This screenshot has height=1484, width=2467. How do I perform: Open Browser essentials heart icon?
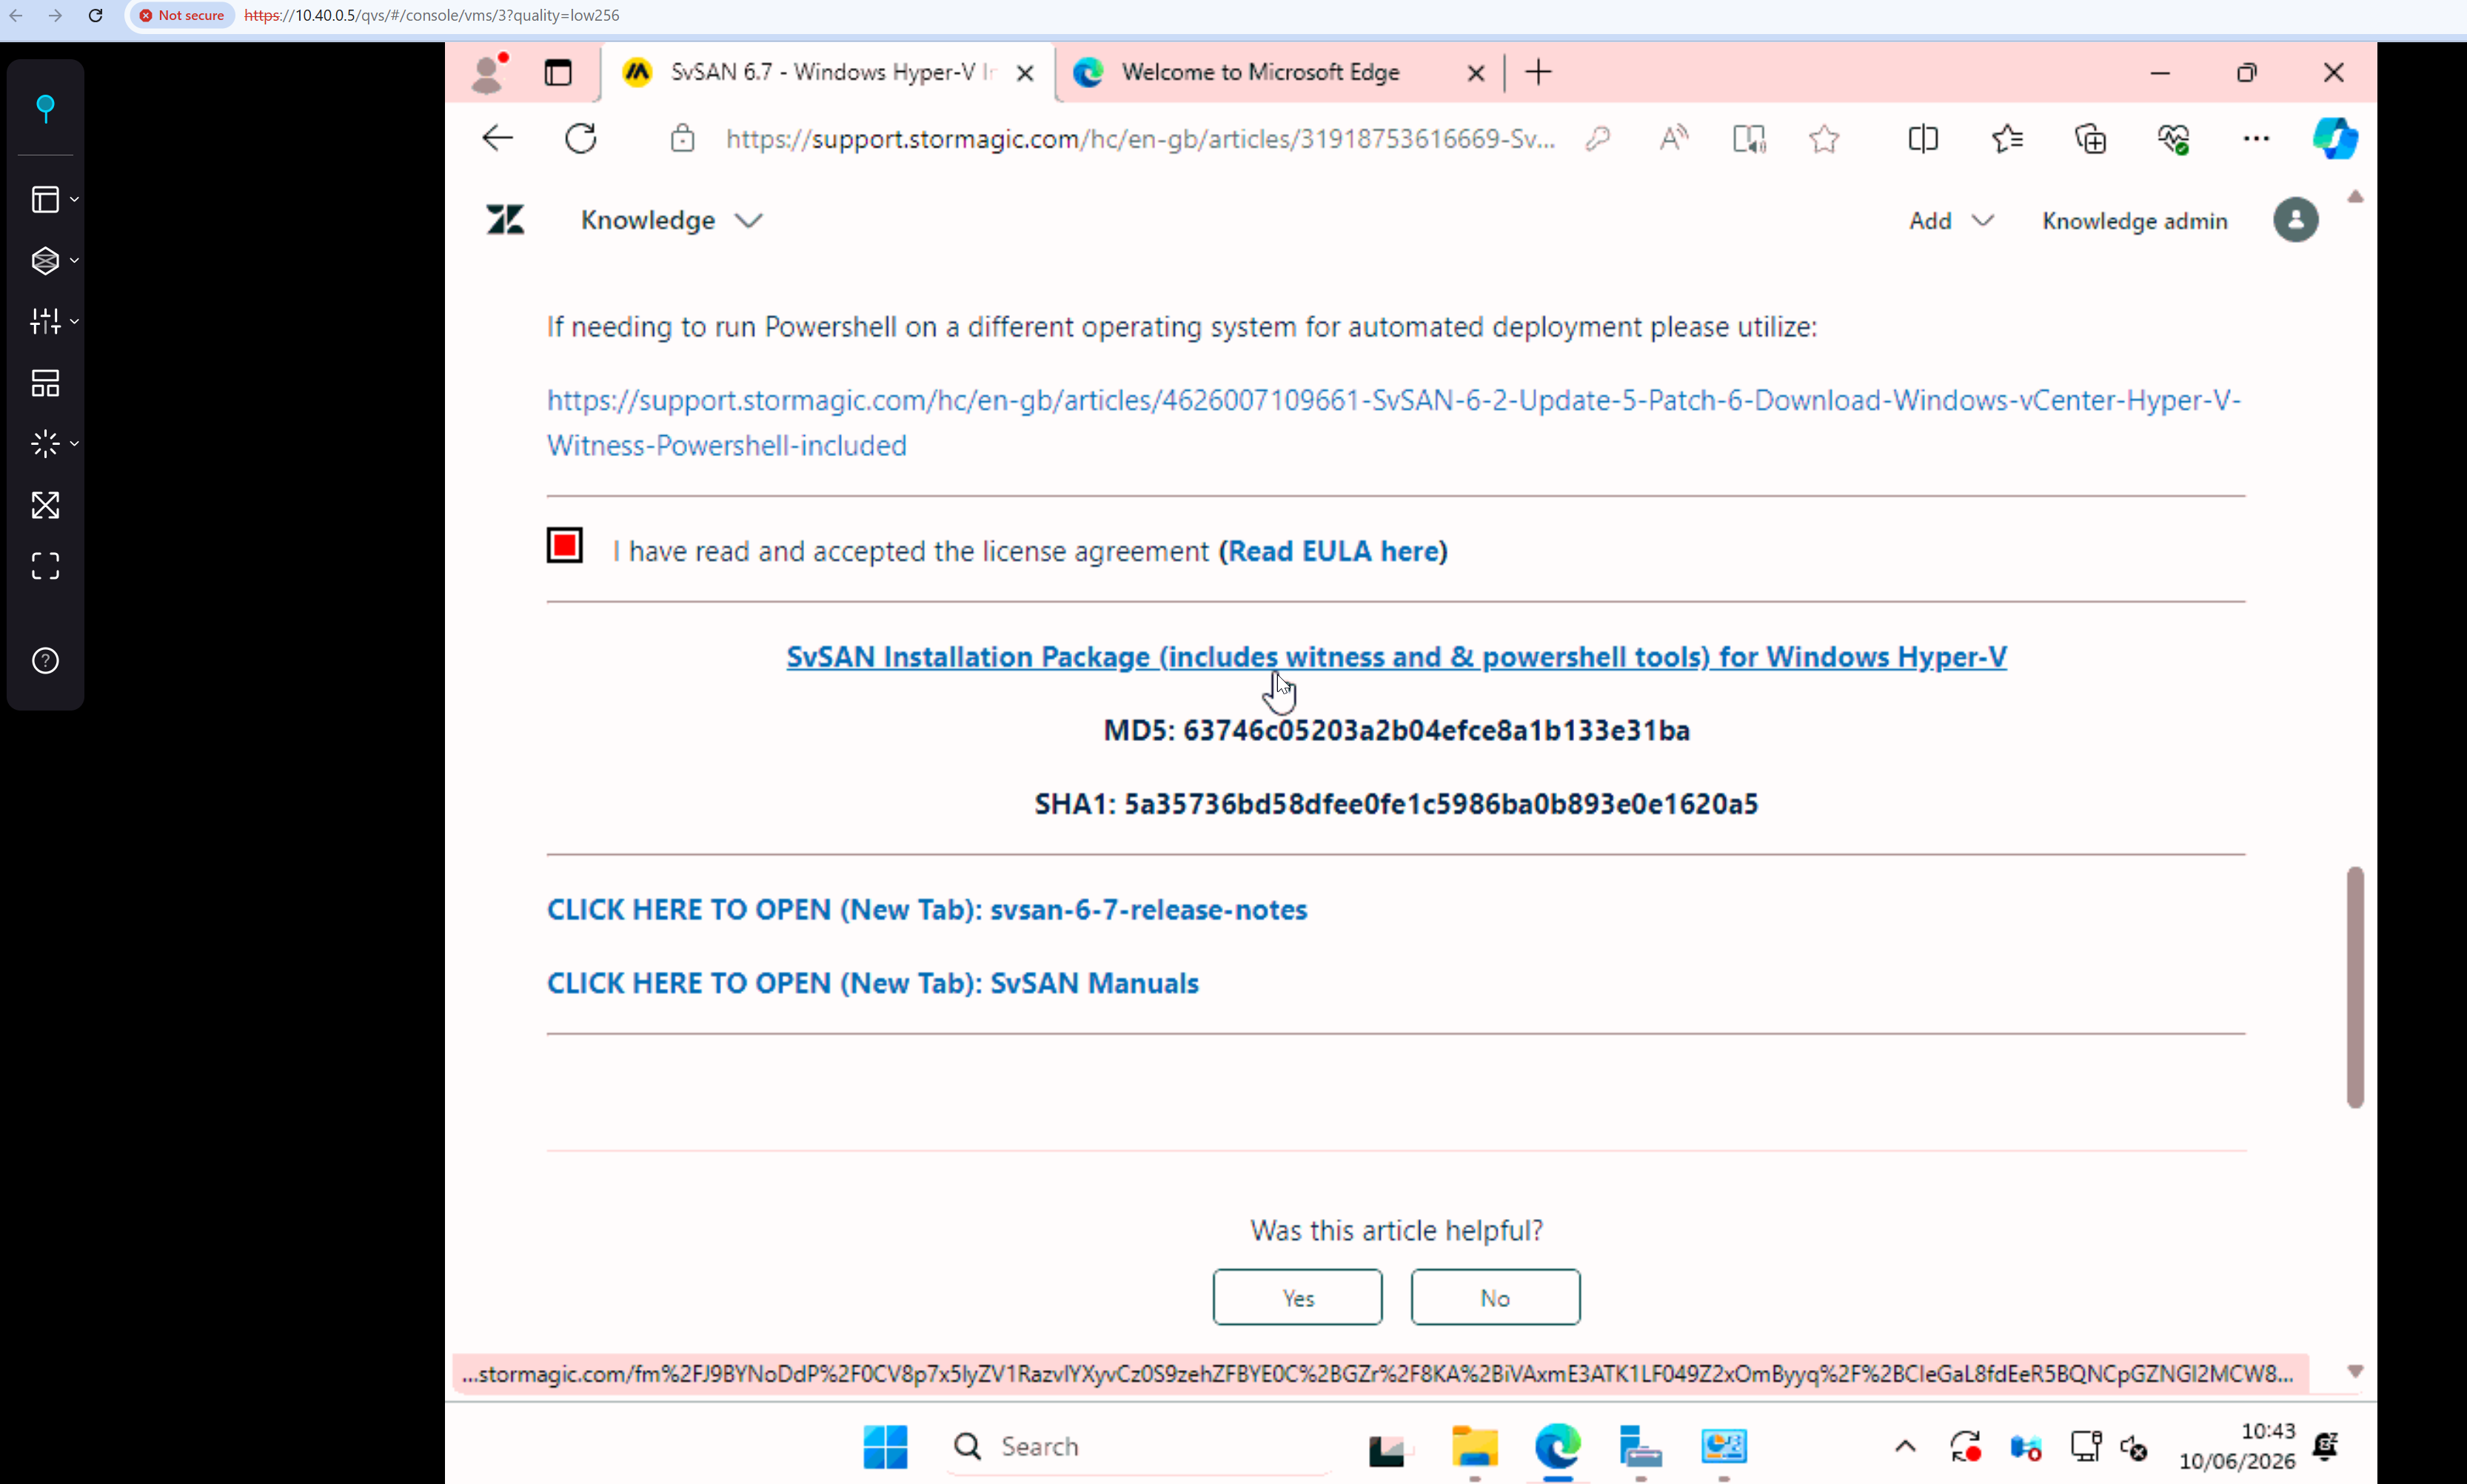[x=2174, y=138]
